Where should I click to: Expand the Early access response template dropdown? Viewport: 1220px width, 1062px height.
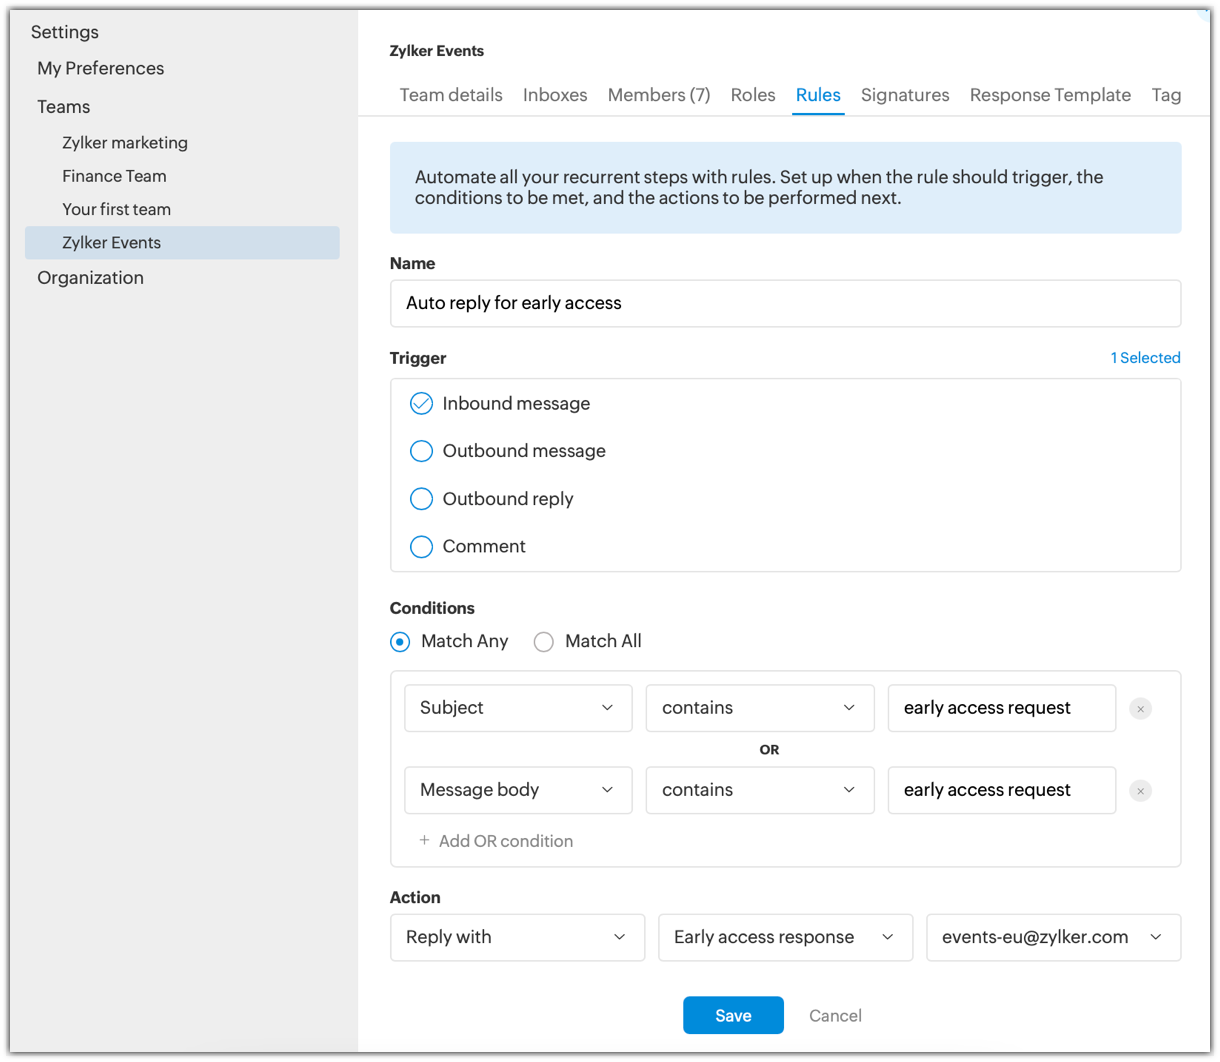click(x=785, y=937)
